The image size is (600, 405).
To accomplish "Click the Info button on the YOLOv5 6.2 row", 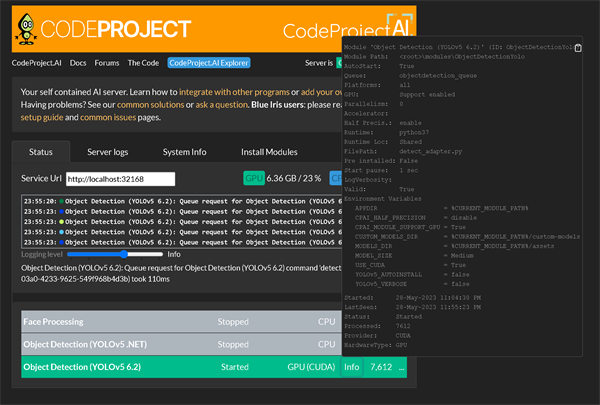I will click(351, 367).
